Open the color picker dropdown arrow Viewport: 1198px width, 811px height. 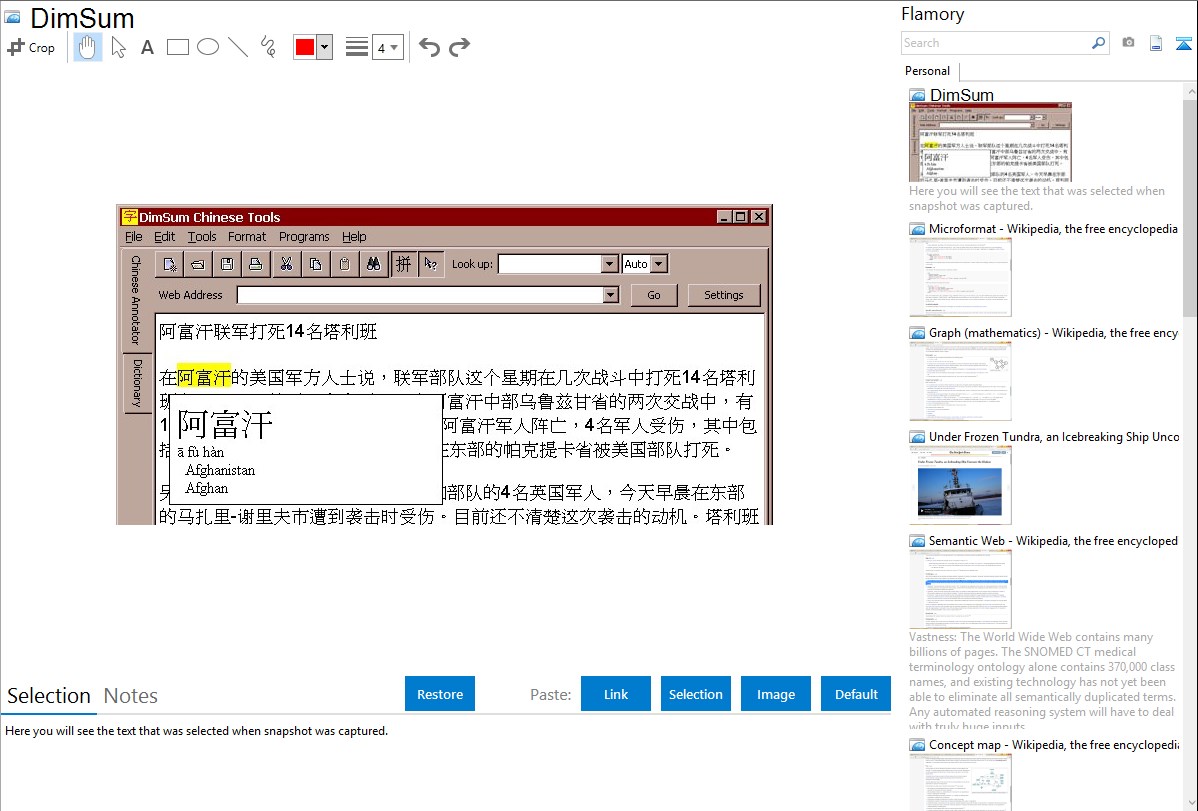tap(325, 47)
